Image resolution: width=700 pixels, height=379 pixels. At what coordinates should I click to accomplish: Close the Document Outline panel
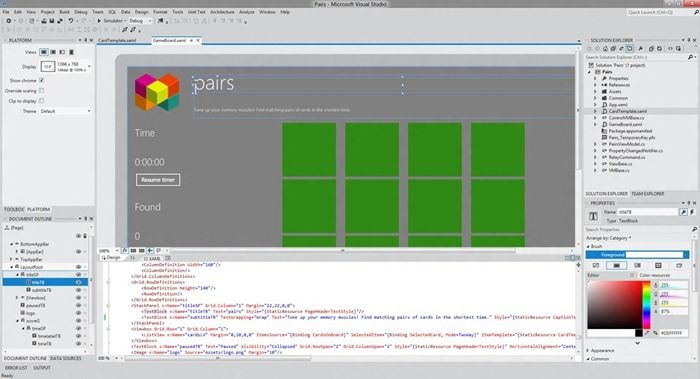tap(92, 219)
